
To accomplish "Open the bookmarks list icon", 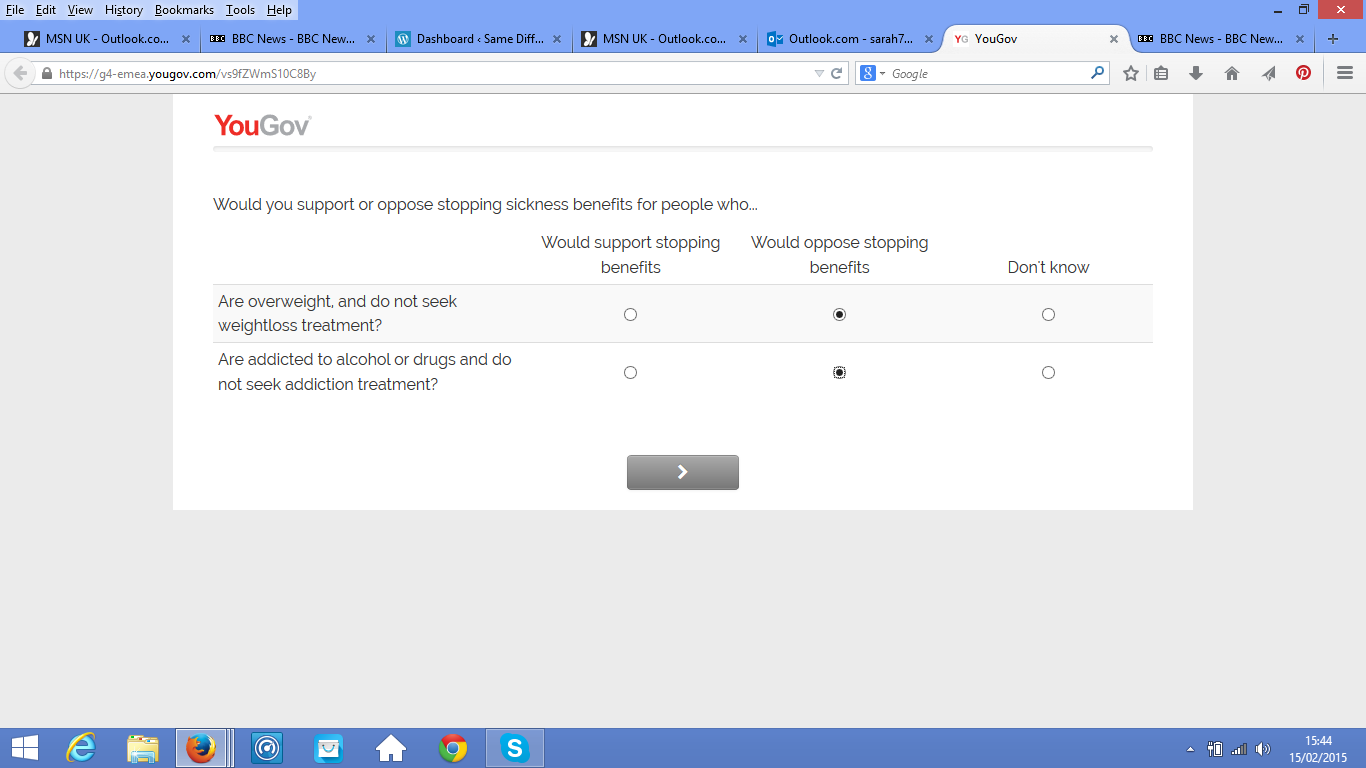I will pos(1161,73).
